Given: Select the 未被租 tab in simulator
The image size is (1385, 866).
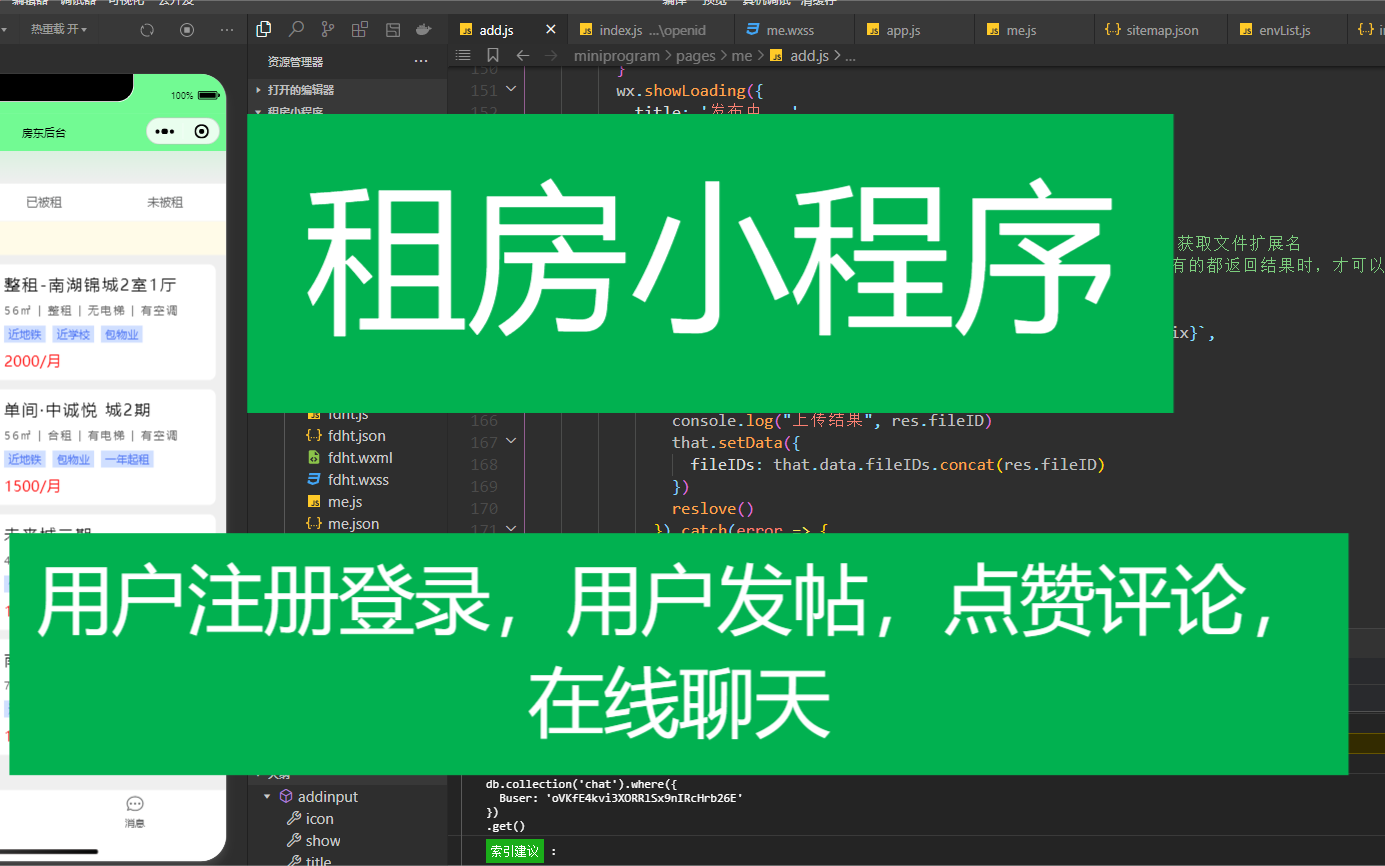Looking at the screenshot, I should (165, 202).
